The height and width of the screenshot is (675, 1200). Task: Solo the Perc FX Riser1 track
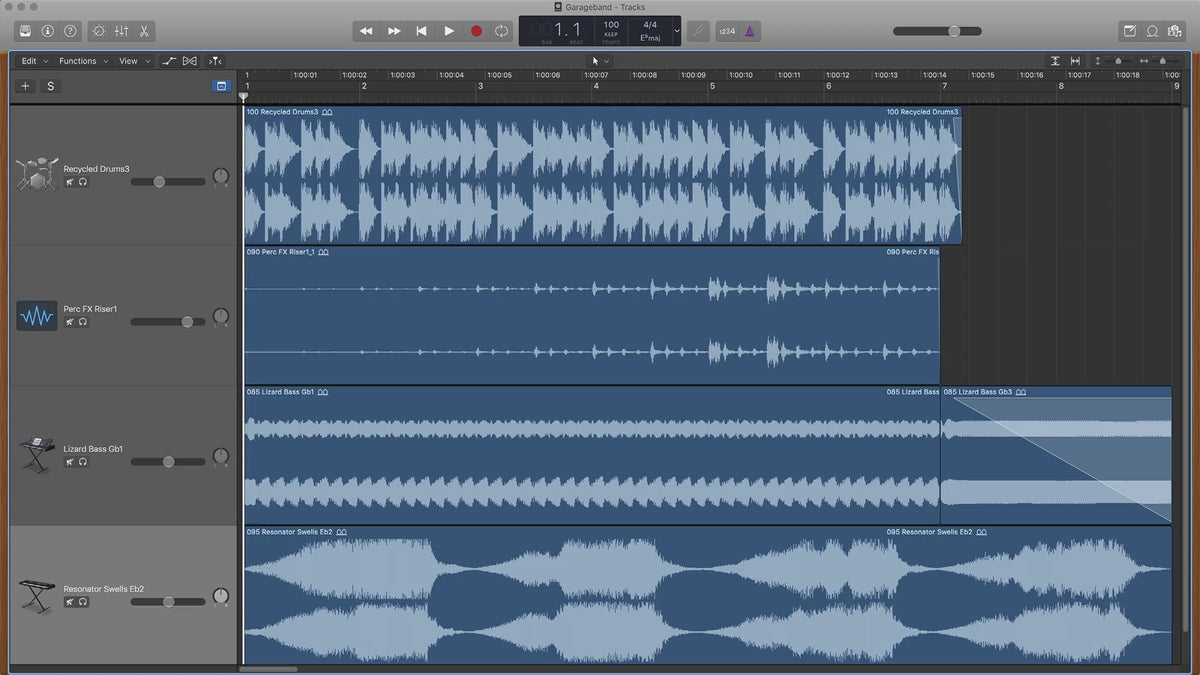83,322
